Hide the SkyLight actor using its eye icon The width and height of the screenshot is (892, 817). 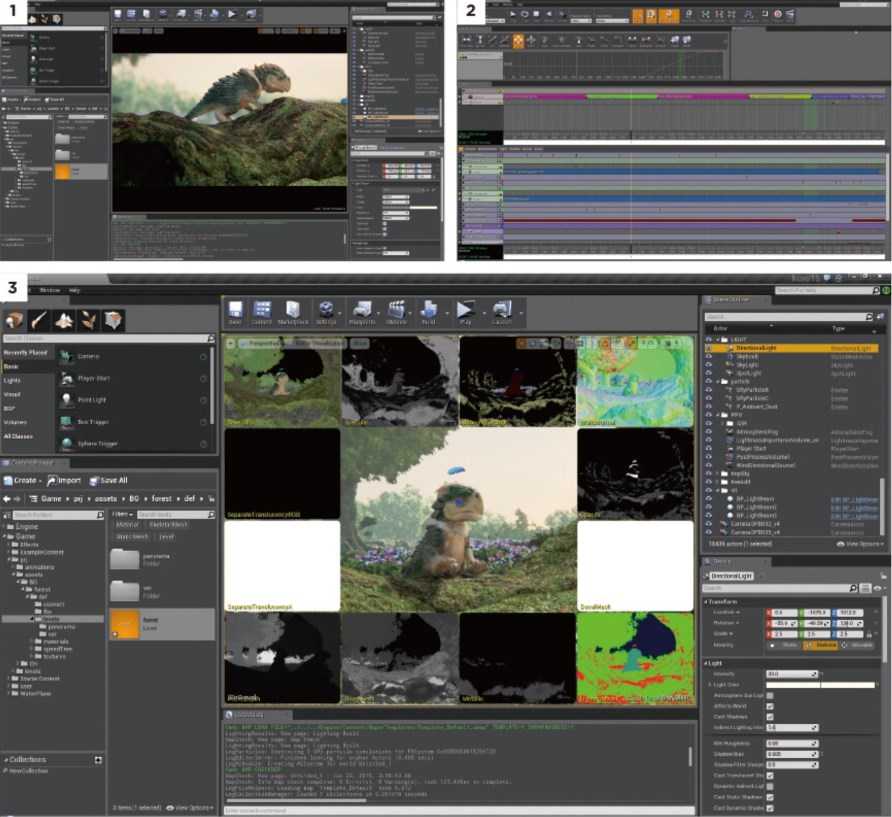coord(709,365)
